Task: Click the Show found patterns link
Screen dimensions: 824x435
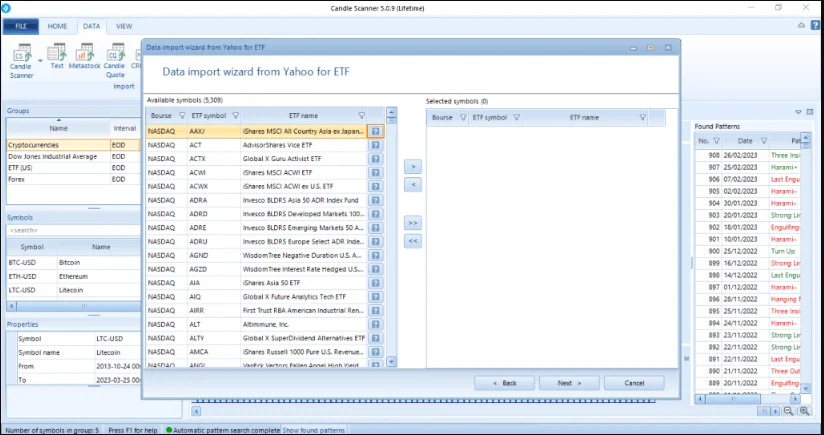Action: (314, 430)
